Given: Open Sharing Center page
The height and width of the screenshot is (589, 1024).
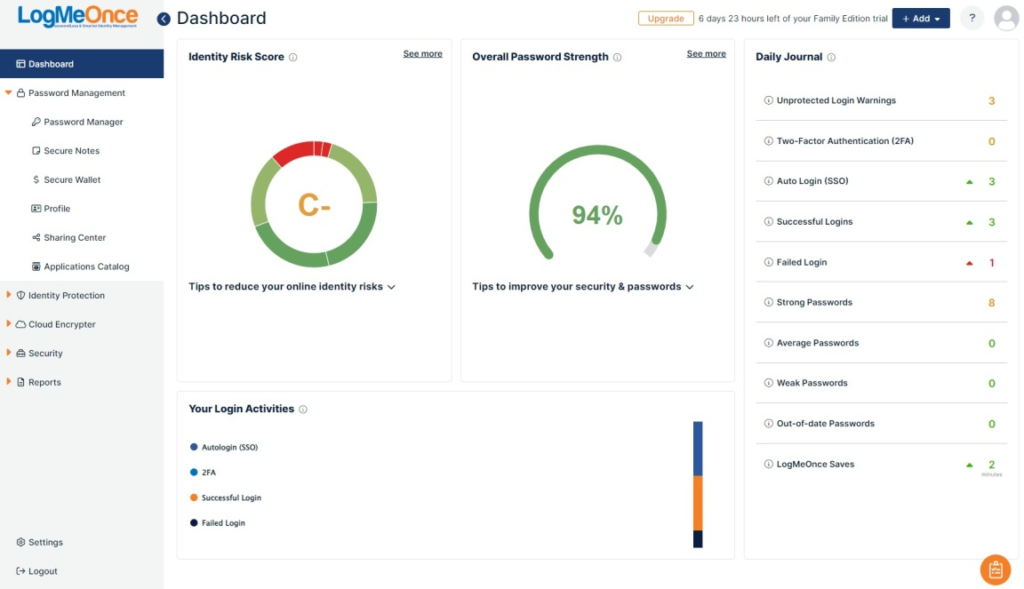Looking at the screenshot, I should [74, 238].
